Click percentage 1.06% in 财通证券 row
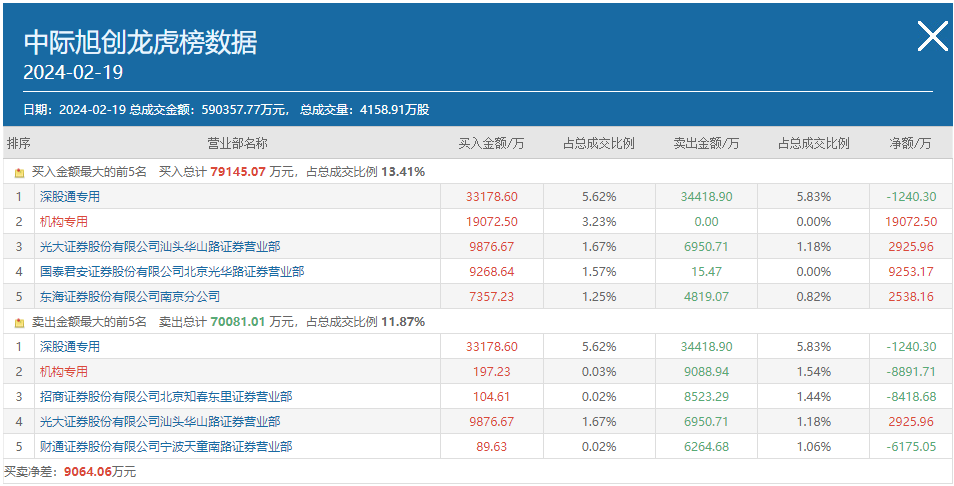 [814, 446]
